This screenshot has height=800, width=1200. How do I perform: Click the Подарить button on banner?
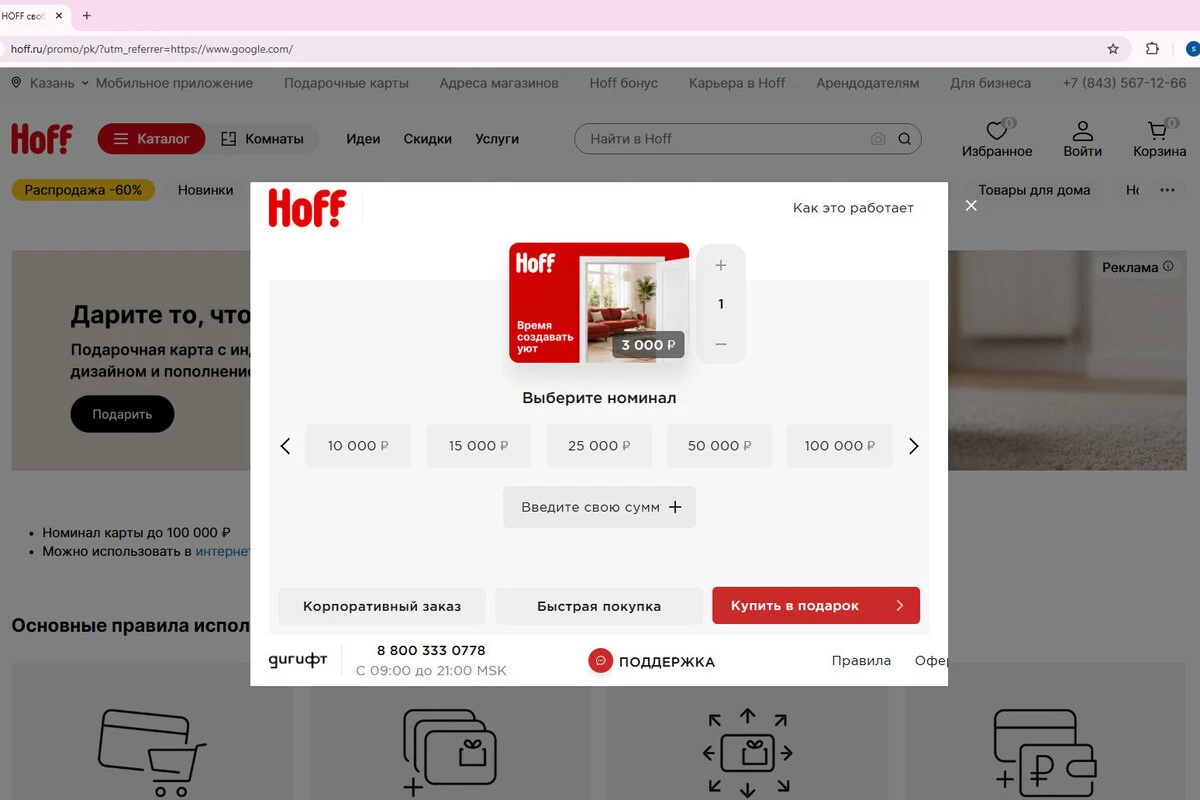(x=122, y=414)
